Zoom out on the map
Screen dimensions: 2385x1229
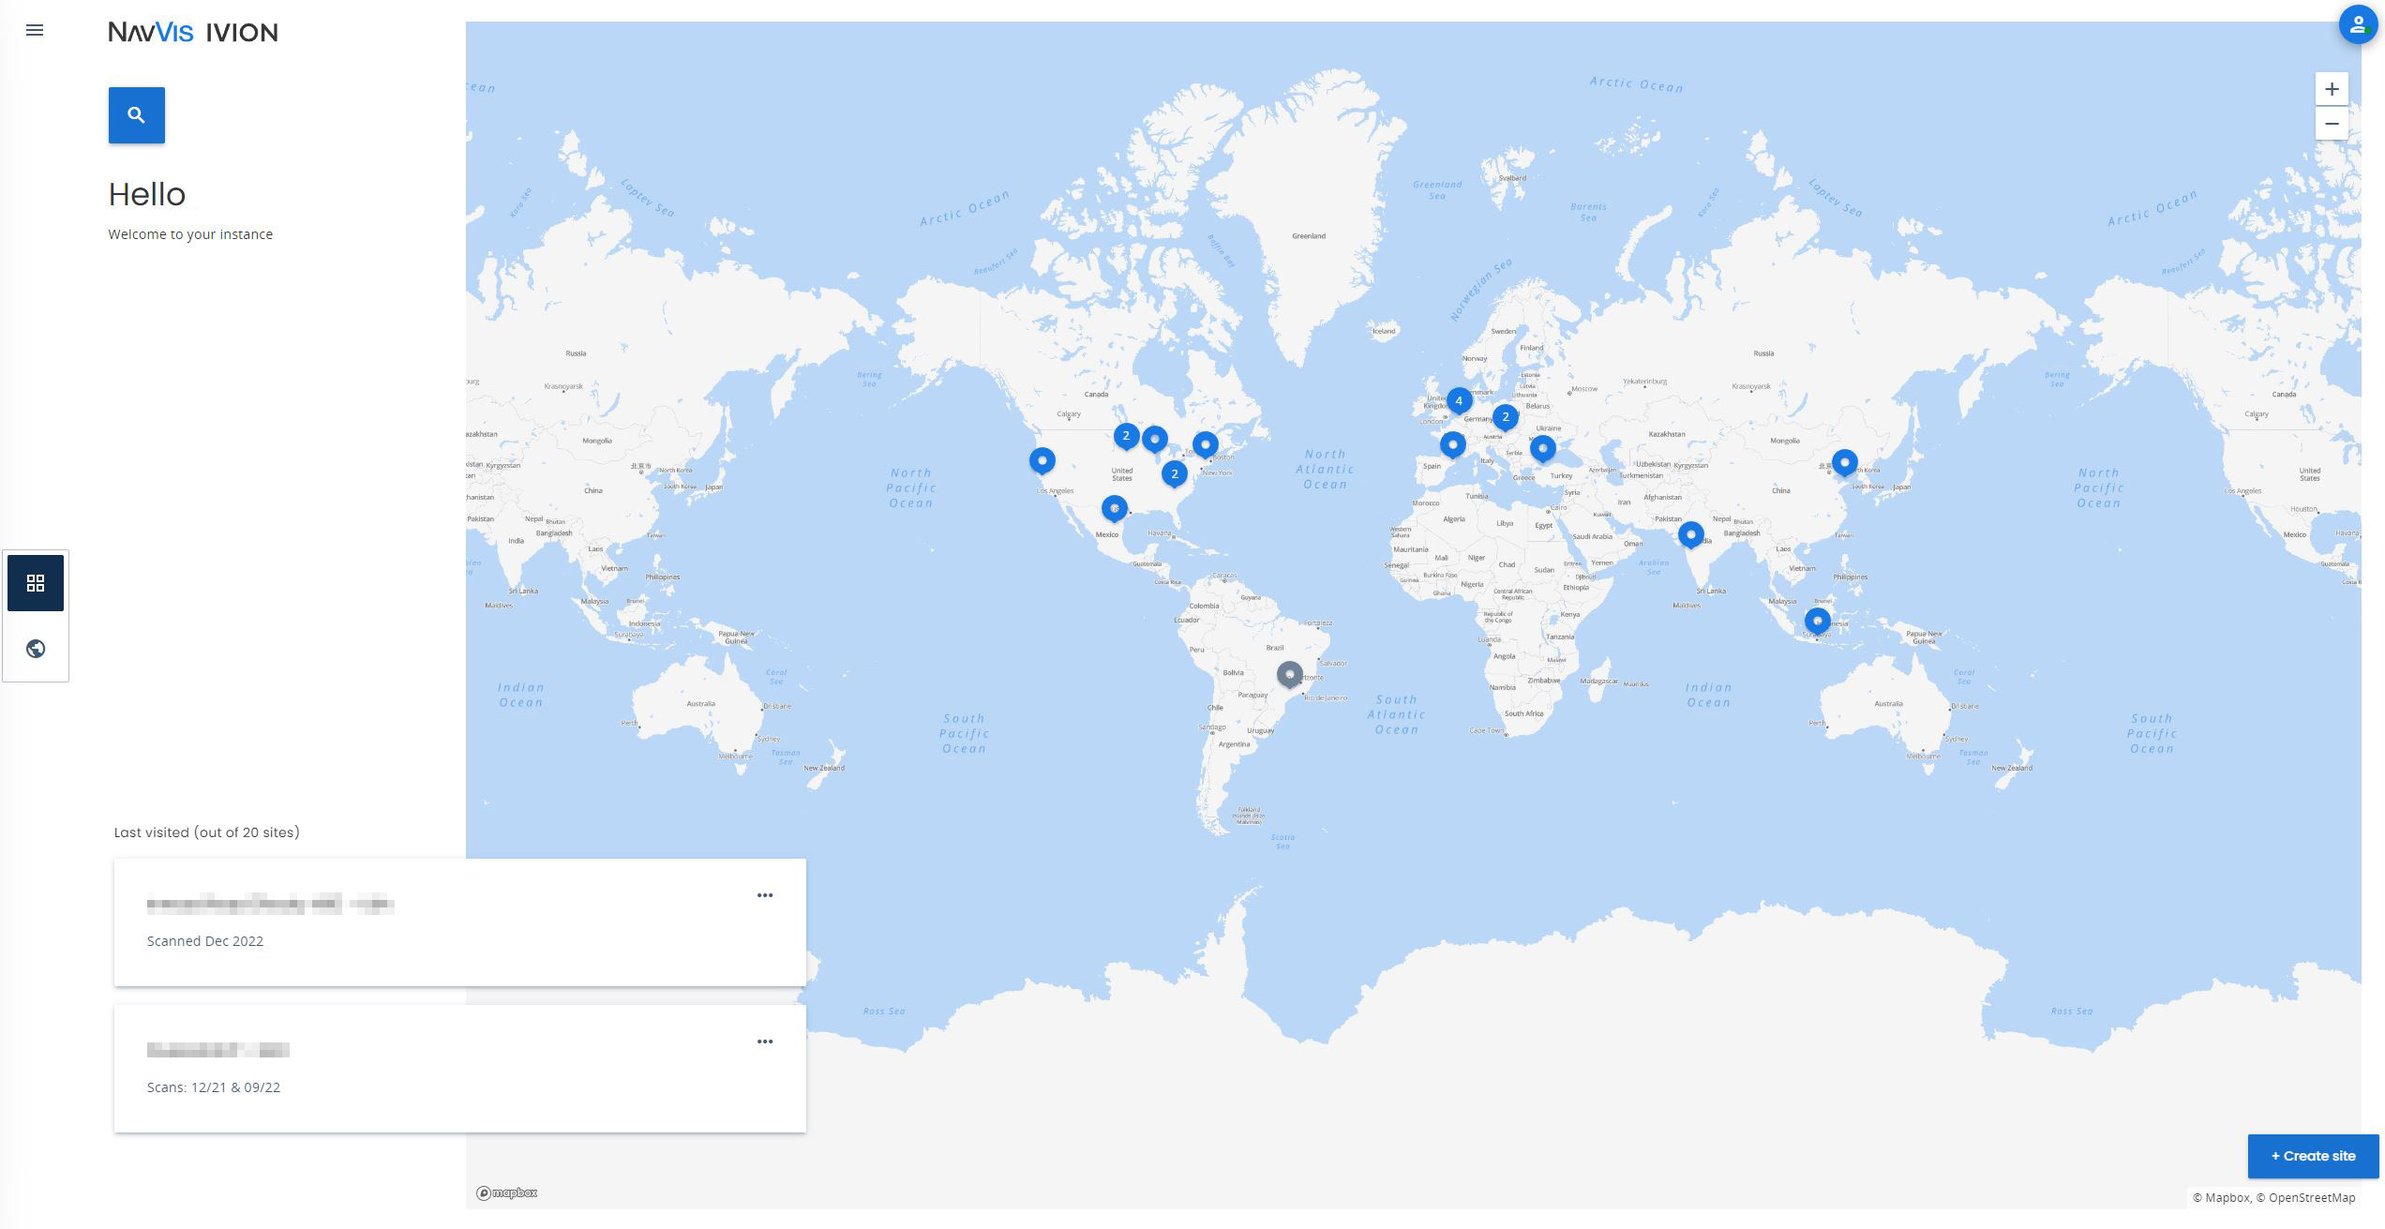coord(2331,124)
